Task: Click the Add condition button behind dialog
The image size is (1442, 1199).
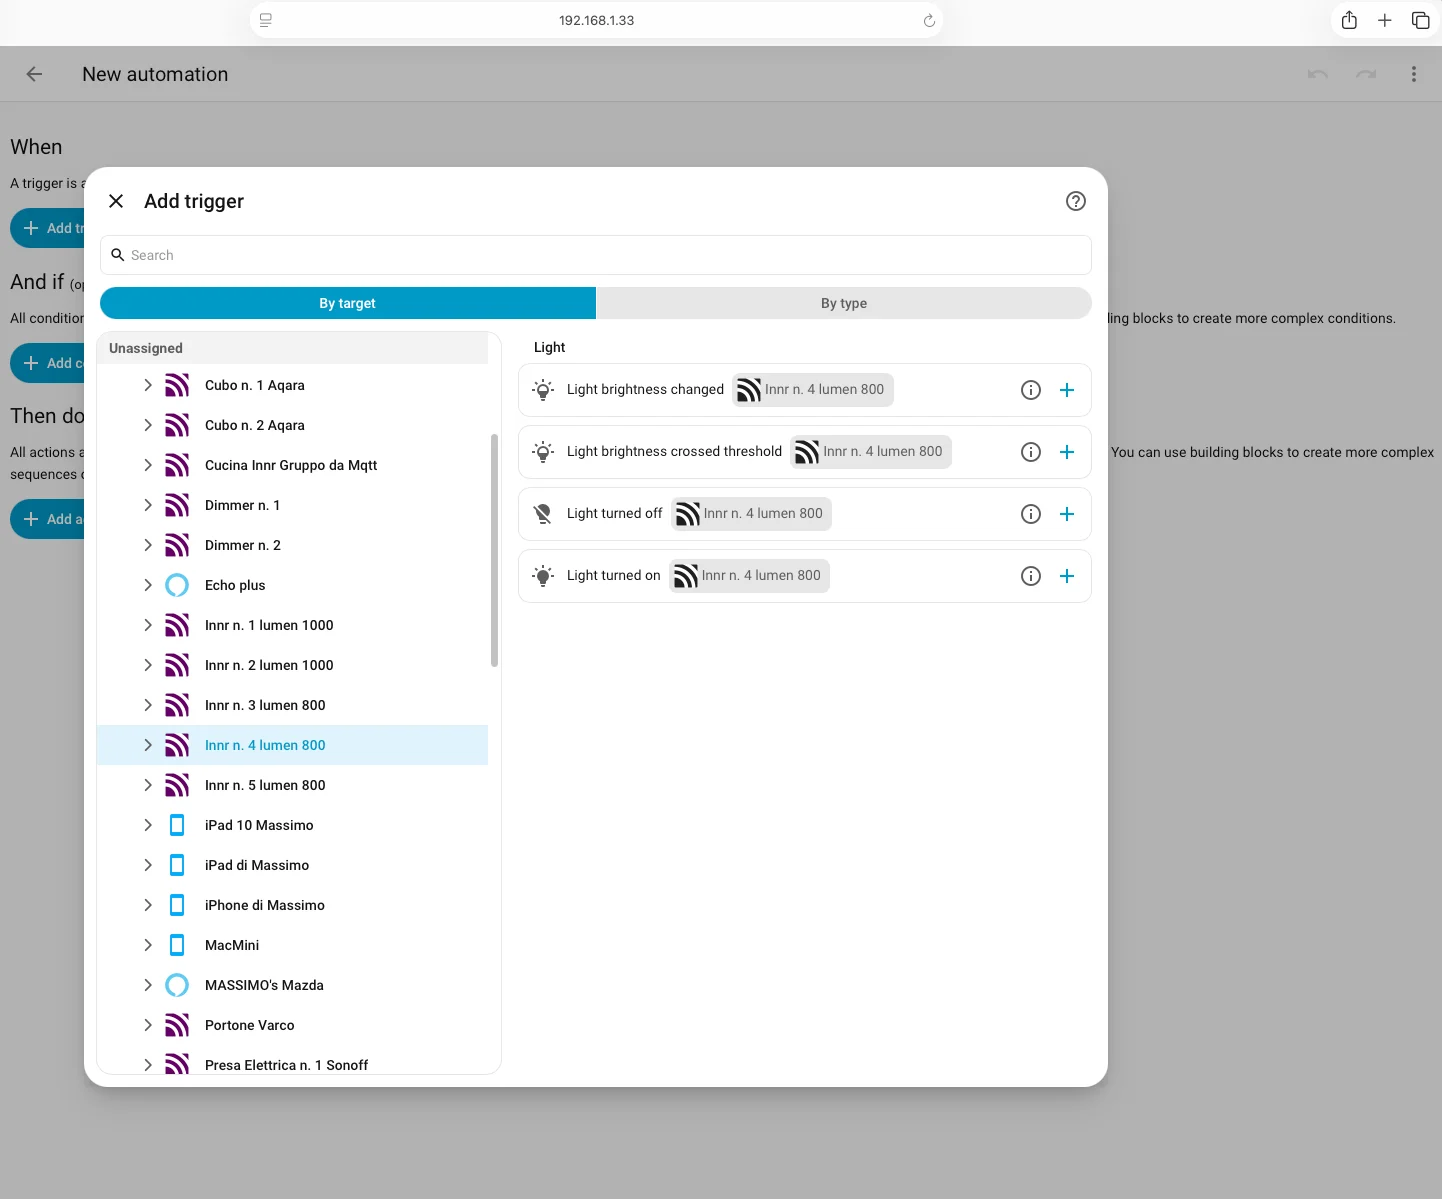Action: 48,363
